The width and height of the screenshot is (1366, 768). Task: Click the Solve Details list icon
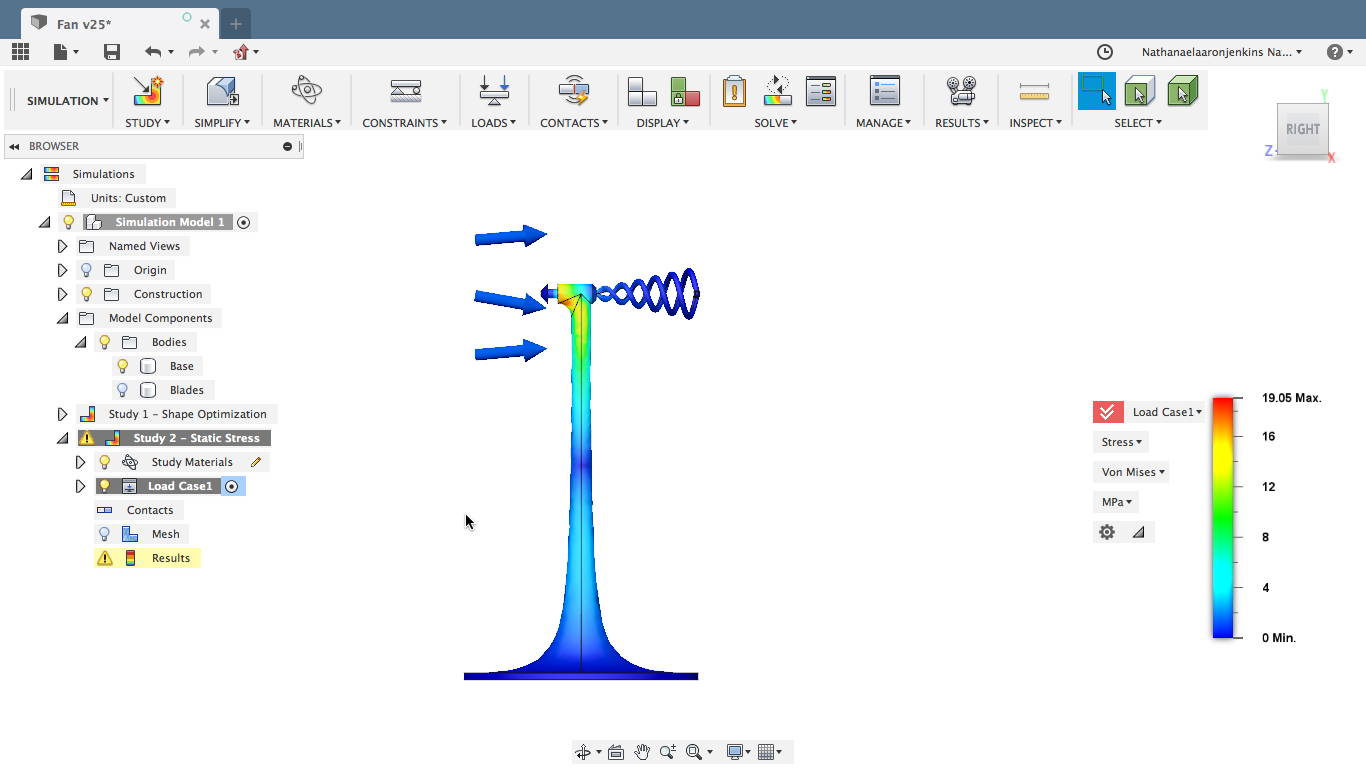(x=821, y=91)
